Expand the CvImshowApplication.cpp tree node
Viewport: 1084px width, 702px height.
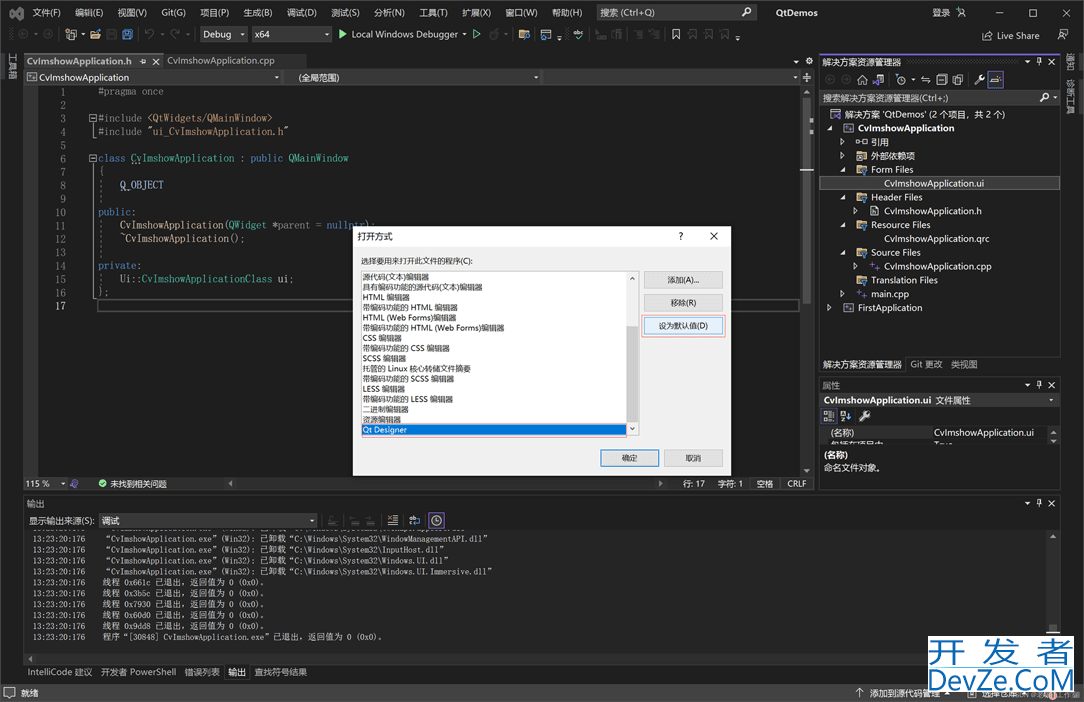[x=856, y=266]
